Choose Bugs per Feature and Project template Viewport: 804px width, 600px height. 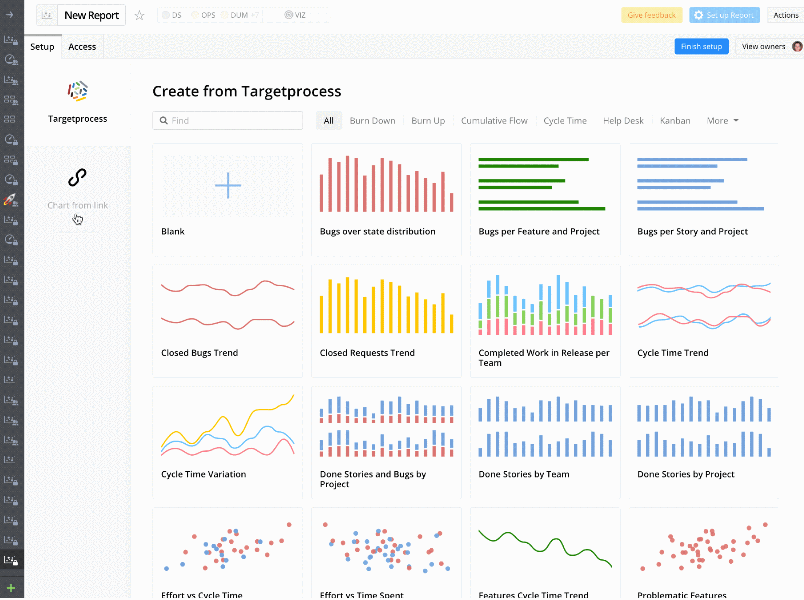(545, 199)
